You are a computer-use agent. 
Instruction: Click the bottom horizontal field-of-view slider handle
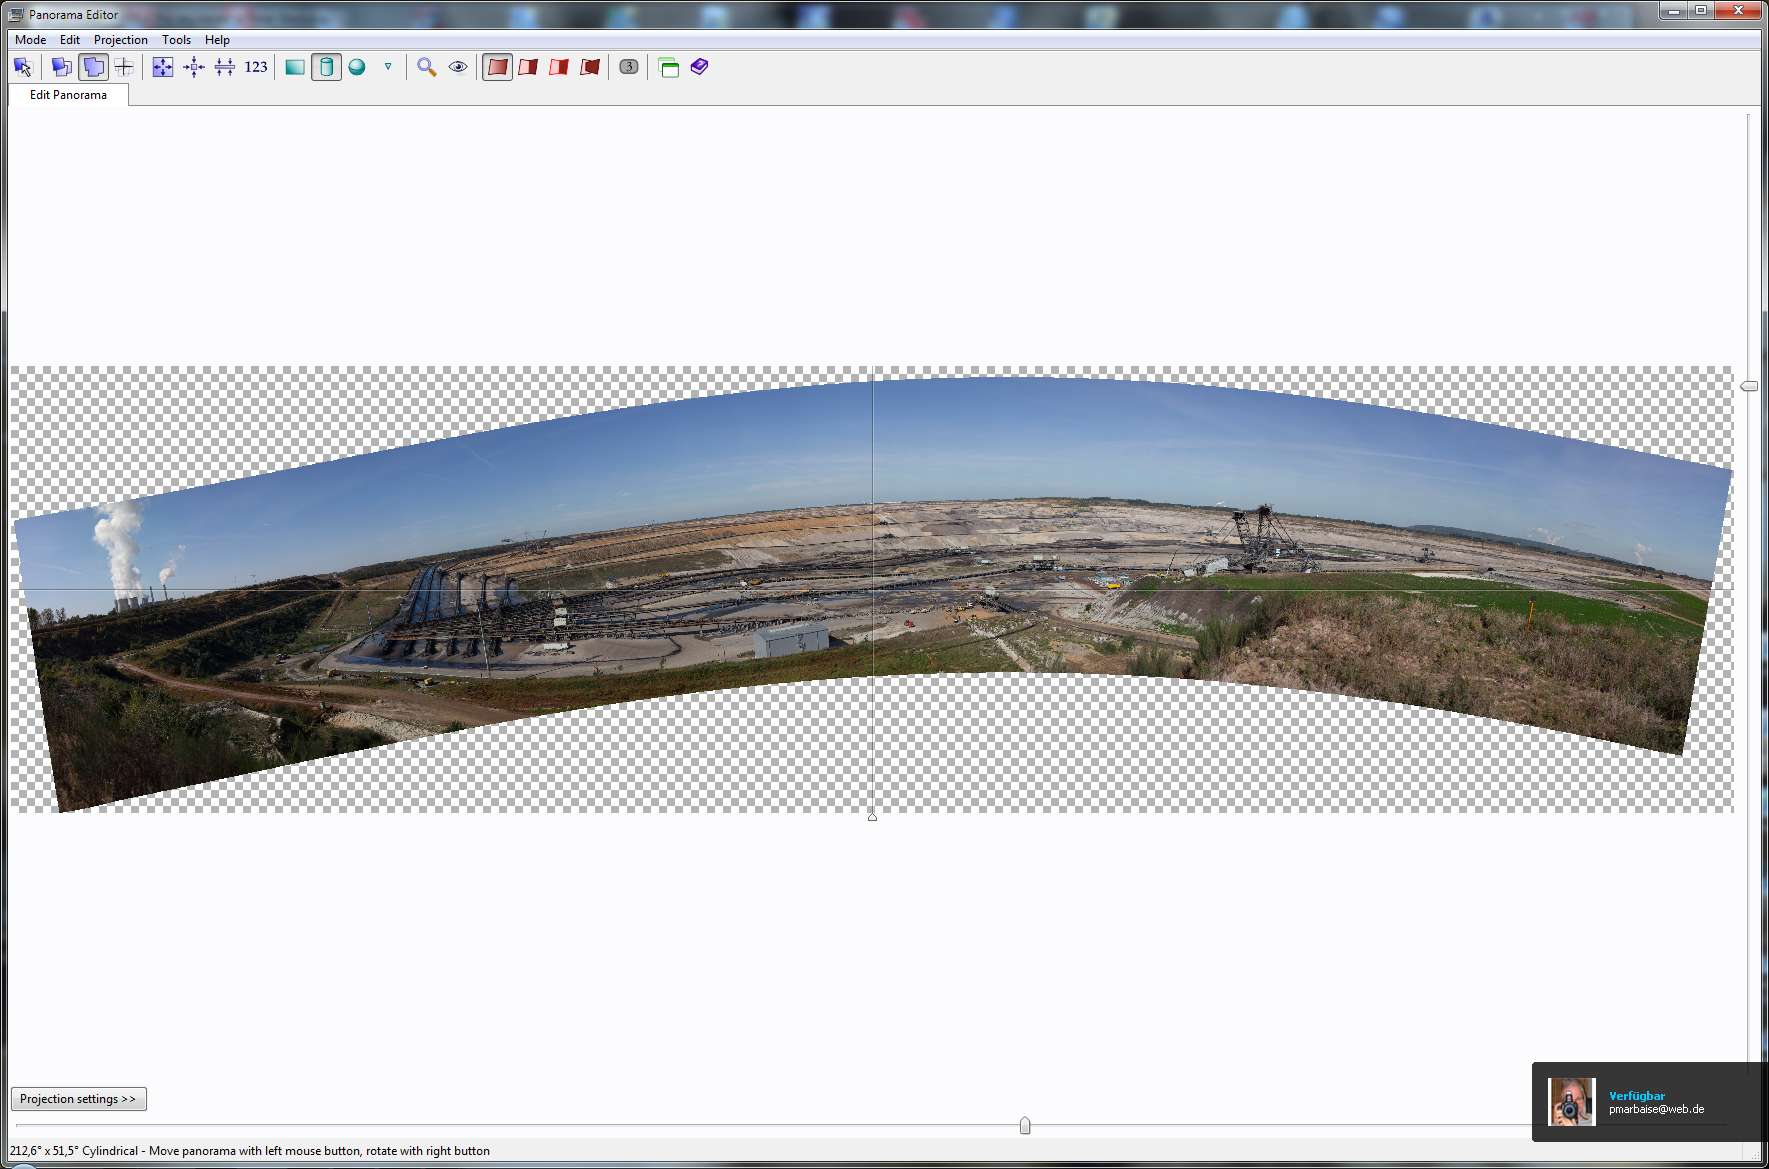point(1025,1126)
